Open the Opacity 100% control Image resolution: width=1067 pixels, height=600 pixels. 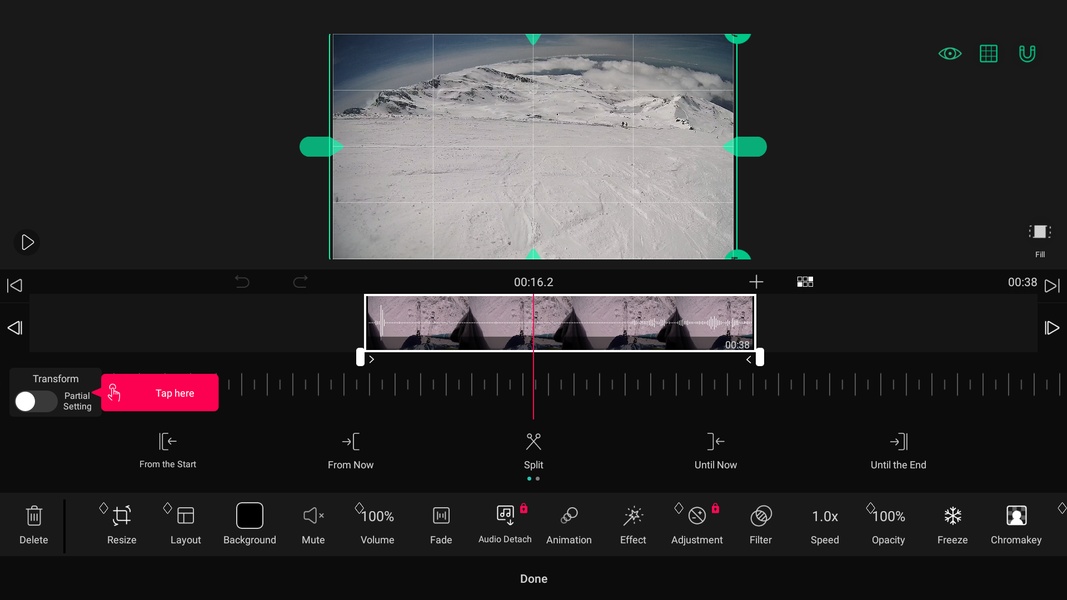click(889, 524)
